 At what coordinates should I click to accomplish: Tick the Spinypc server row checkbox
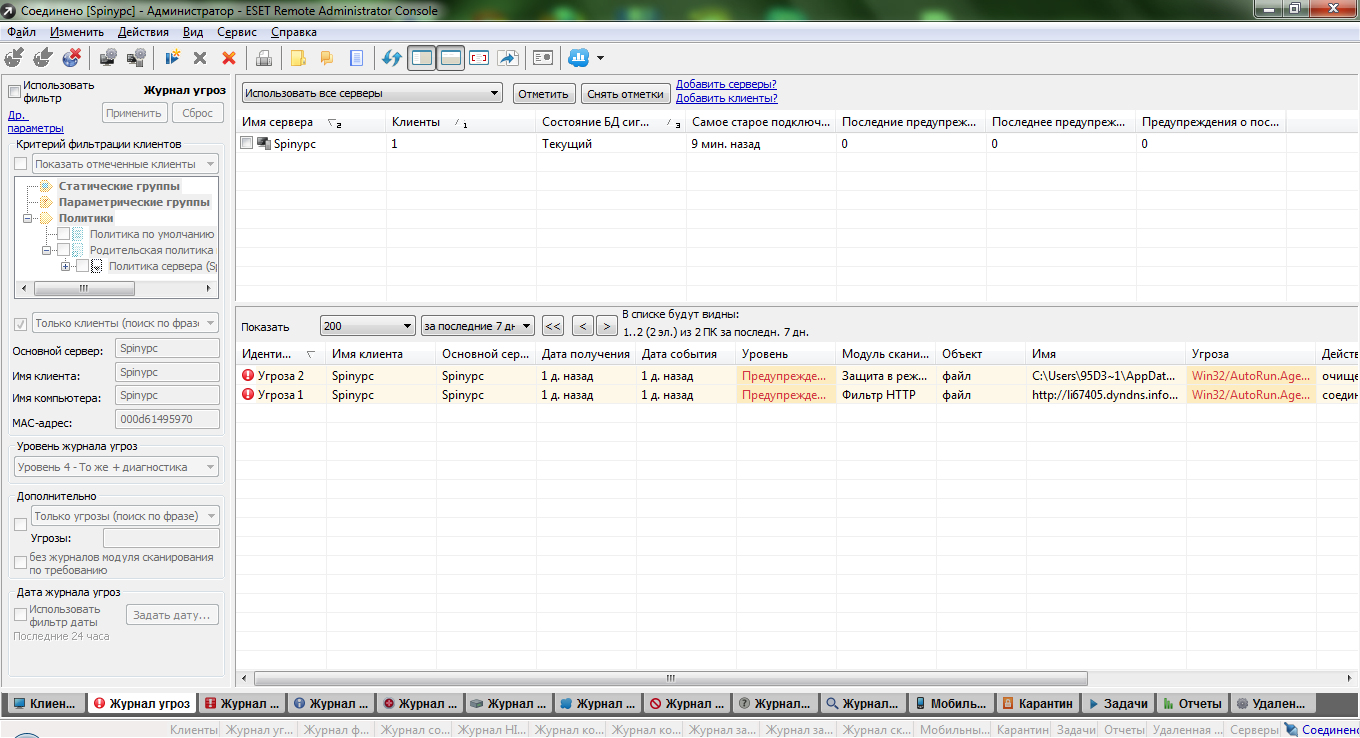click(x=247, y=144)
